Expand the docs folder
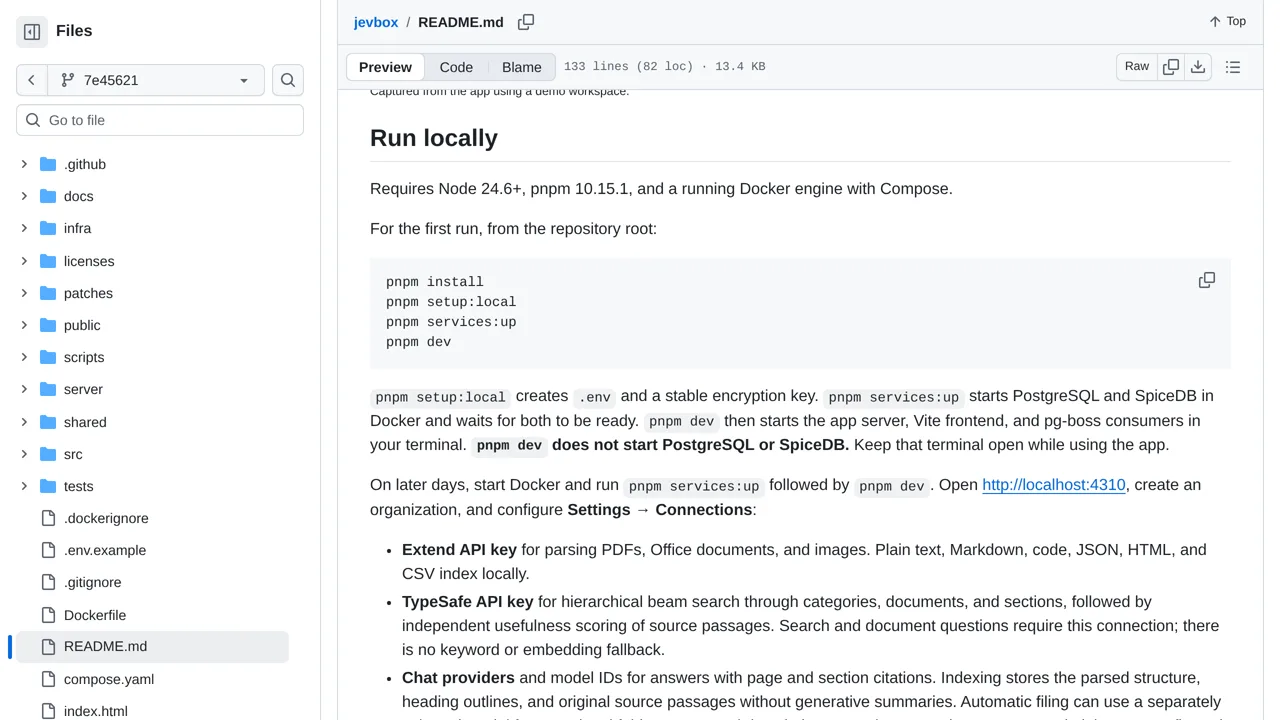The height and width of the screenshot is (720, 1280). coord(24,196)
